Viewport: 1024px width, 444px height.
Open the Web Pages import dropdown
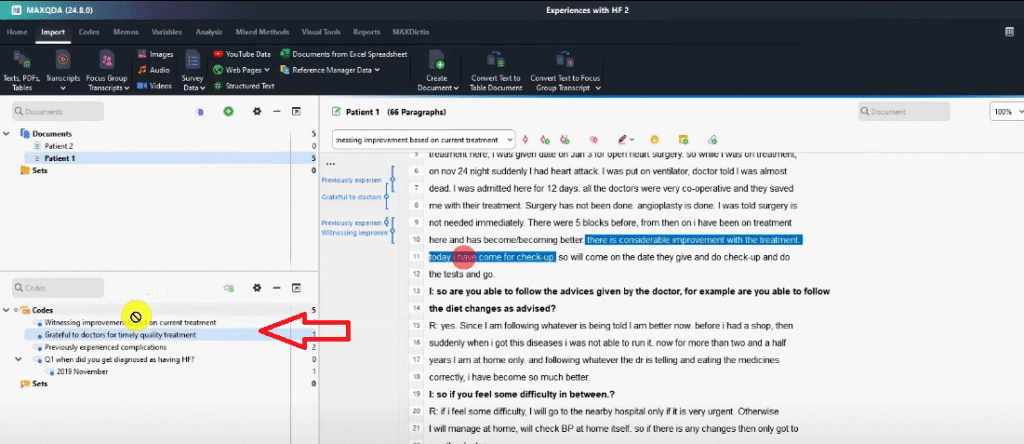[242, 70]
